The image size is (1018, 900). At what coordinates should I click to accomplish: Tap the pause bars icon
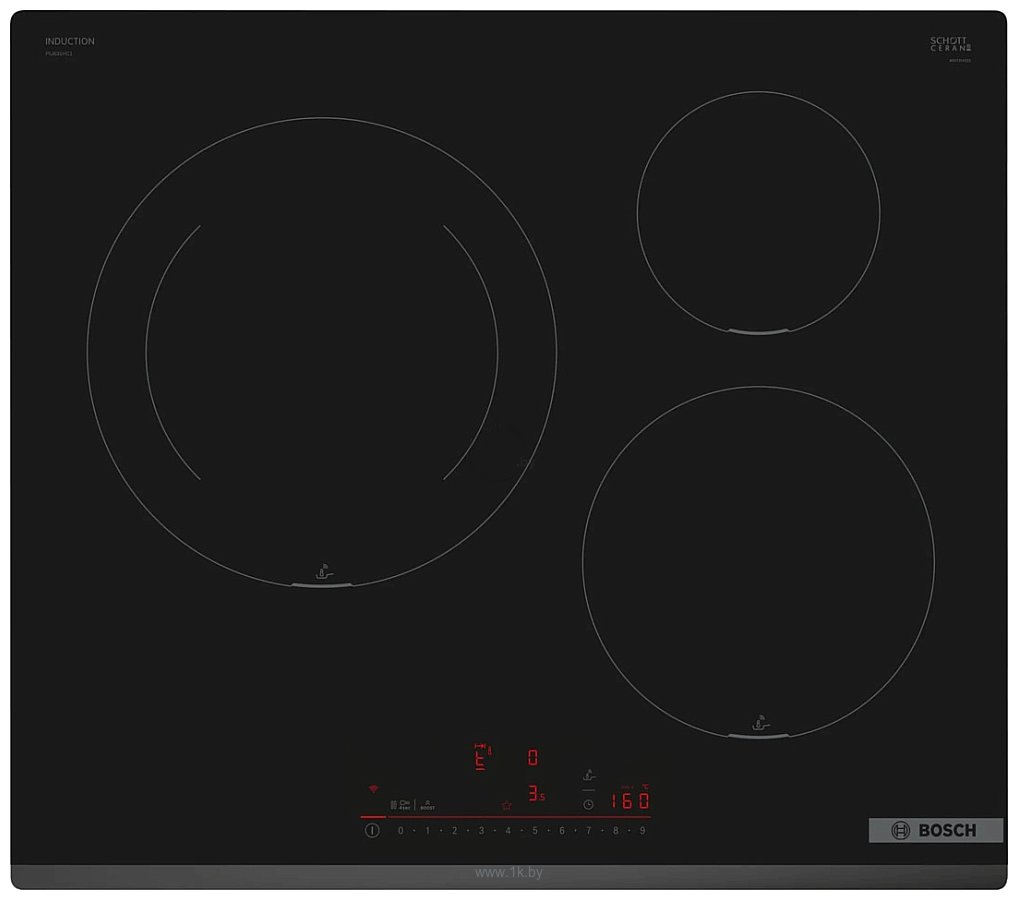tap(393, 805)
